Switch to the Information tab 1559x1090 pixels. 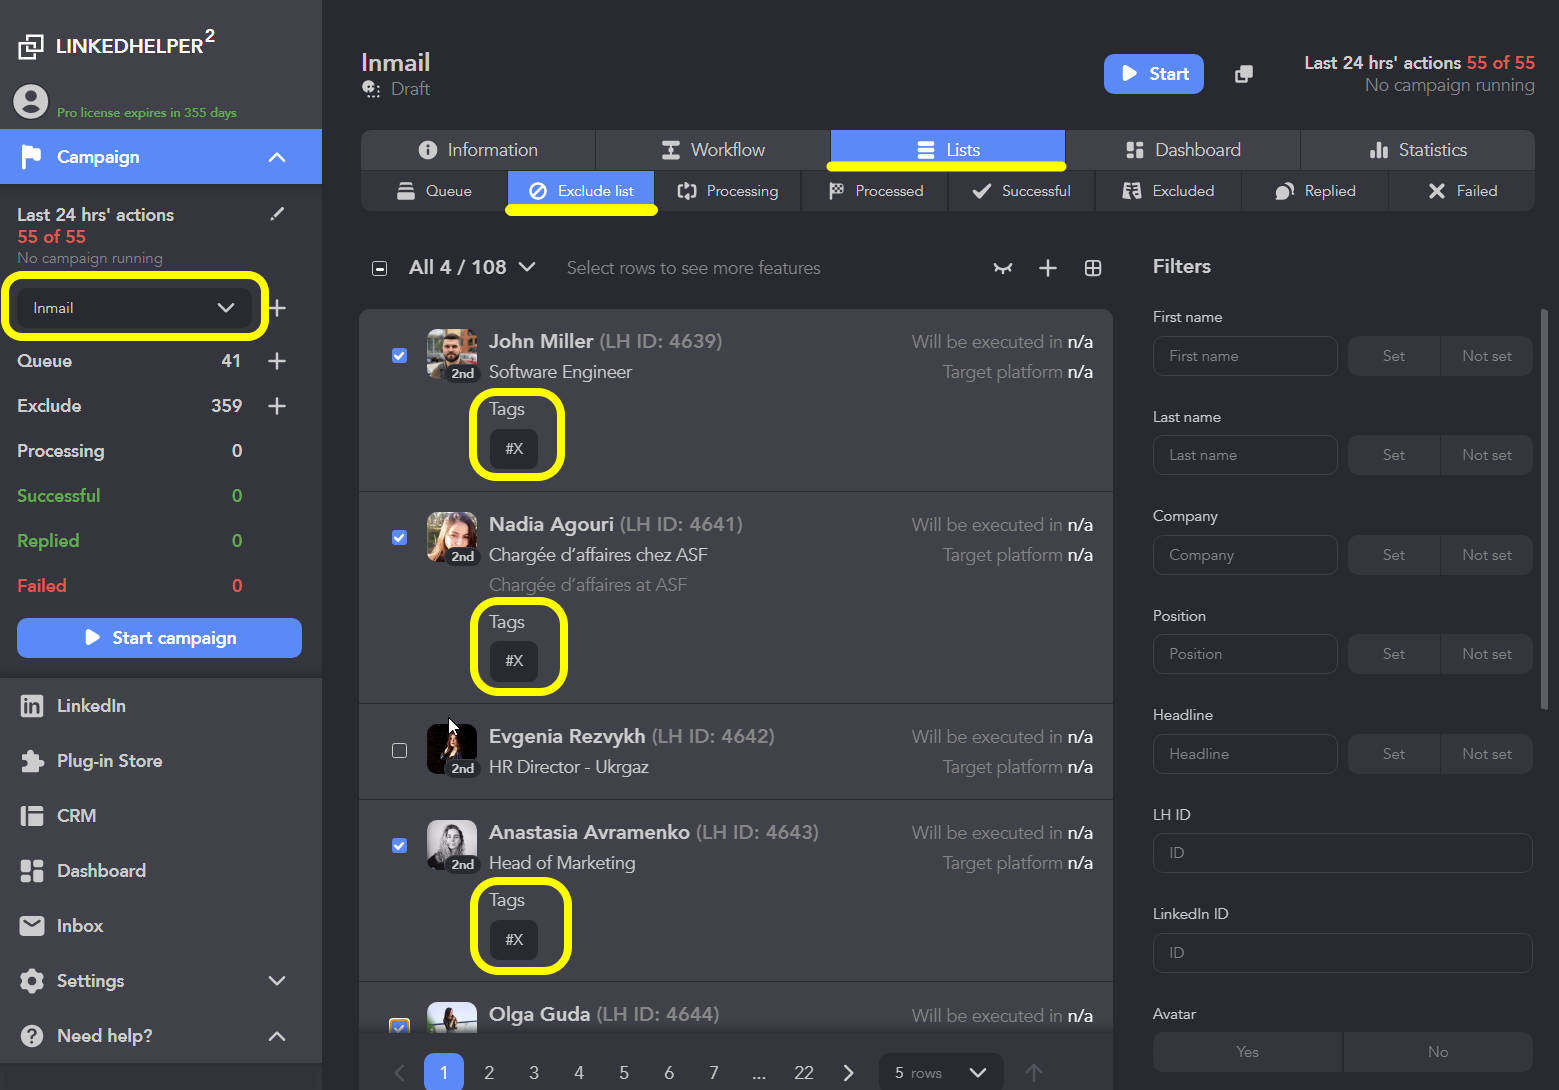click(478, 150)
